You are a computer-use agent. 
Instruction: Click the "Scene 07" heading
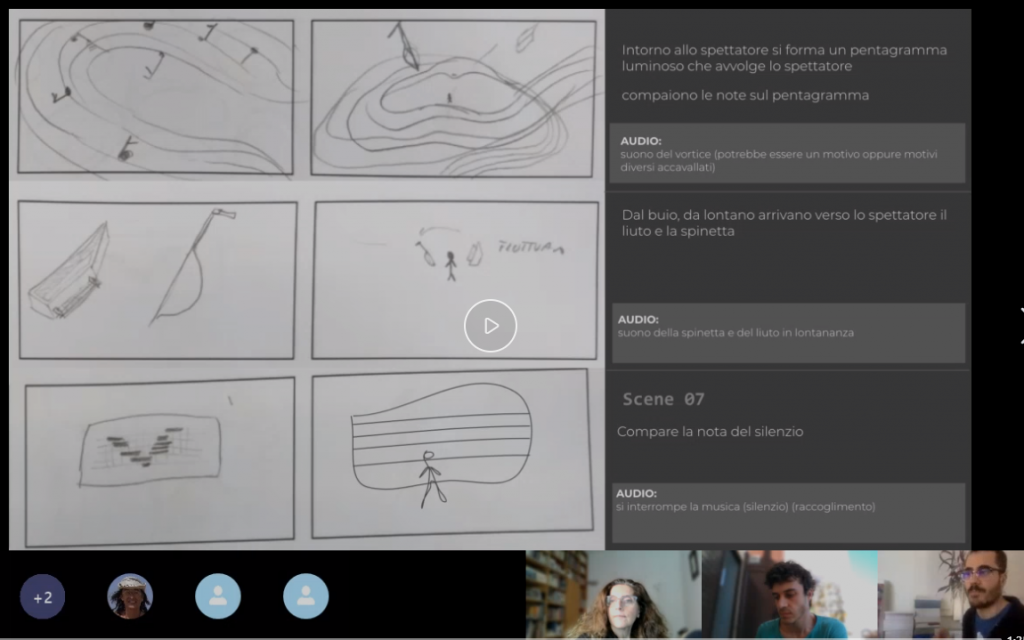click(663, 399)
